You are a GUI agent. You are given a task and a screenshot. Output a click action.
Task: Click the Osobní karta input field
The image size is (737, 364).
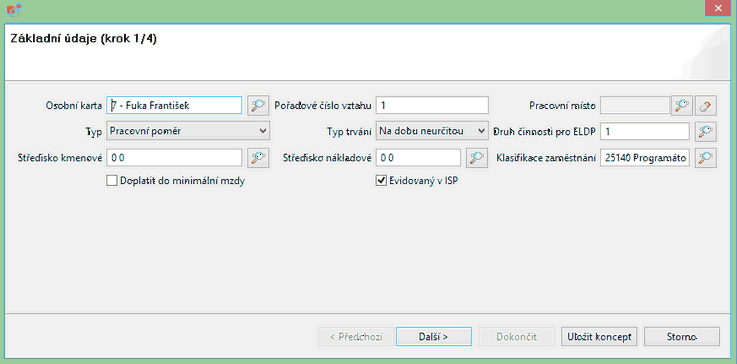click(x=174, y=105)
